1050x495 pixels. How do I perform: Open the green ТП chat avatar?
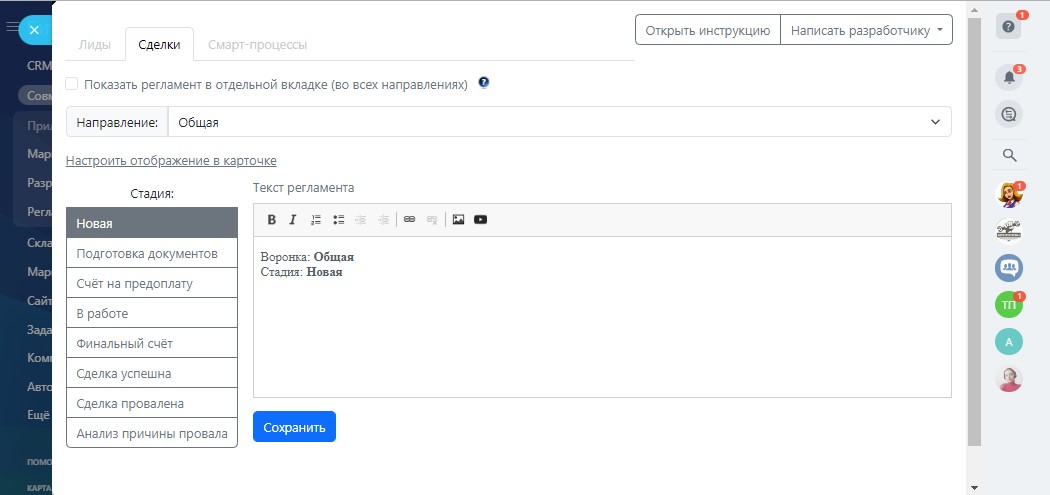(x=1008, y=305)
